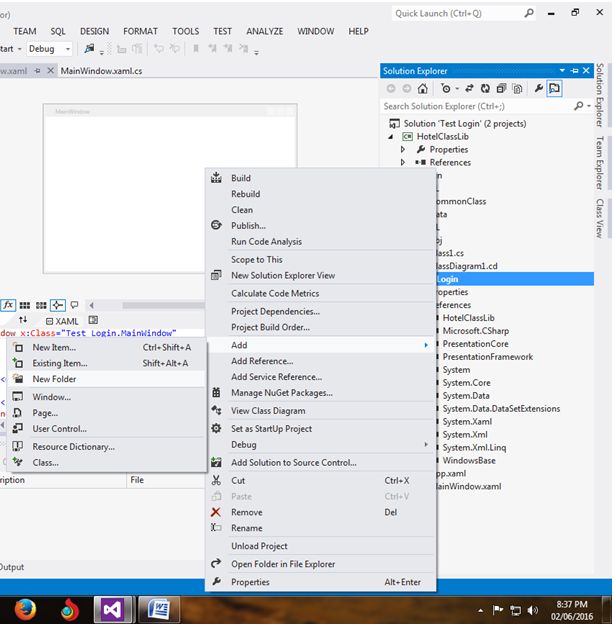Select System.Data.DataSetExtensions reference
The height and width of the screenshot is (626, 614).
coord(501,408)
